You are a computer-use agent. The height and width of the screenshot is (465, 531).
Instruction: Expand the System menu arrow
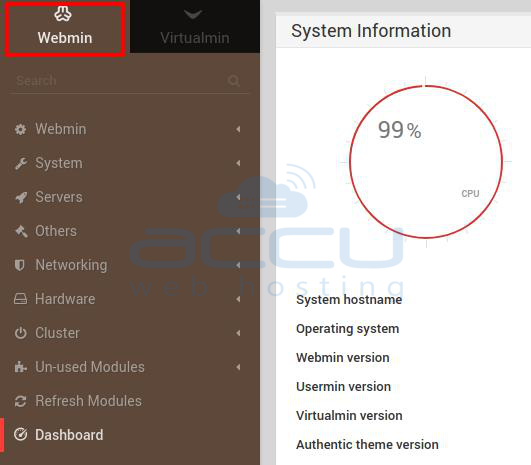coord(238,163)
